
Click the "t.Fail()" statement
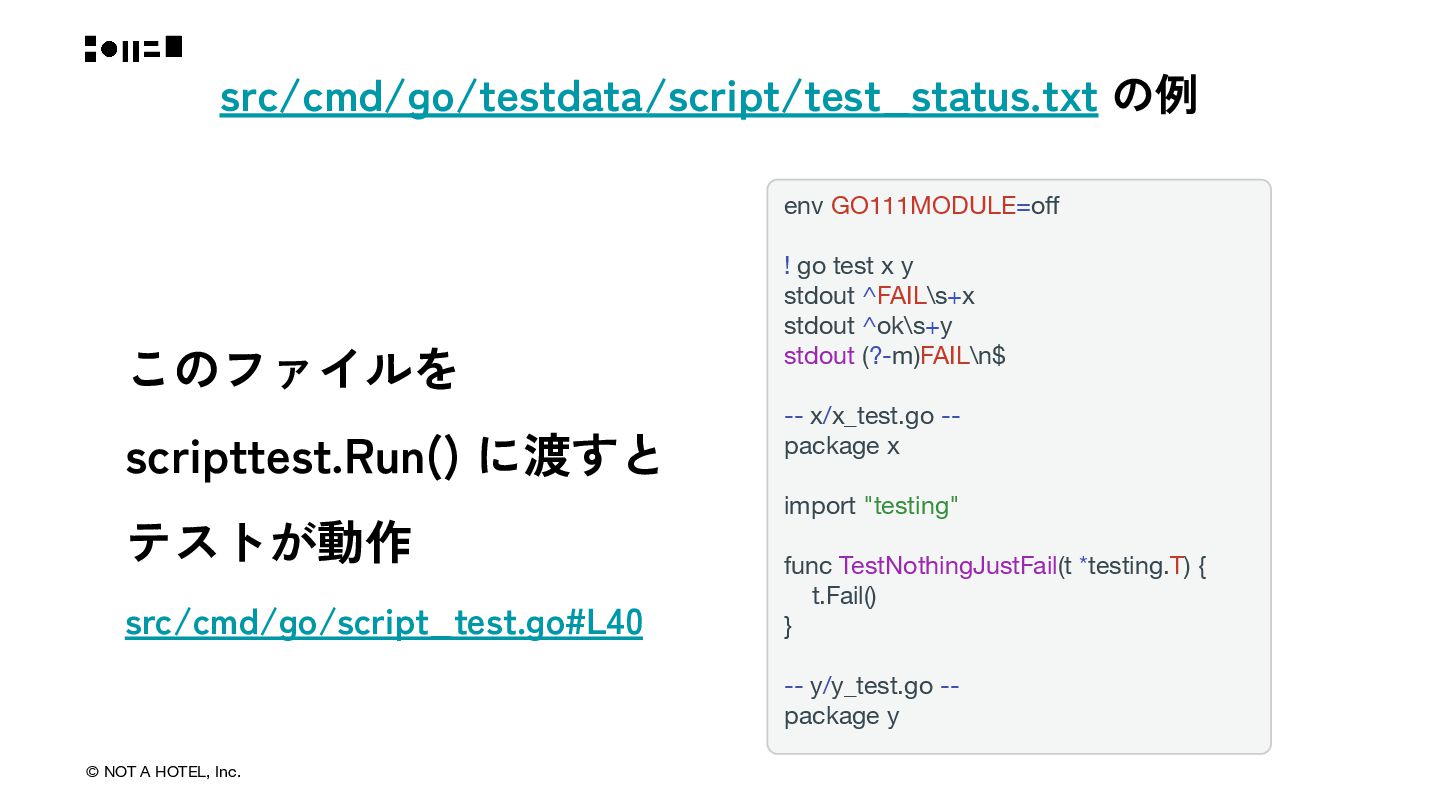click(843, 596)
